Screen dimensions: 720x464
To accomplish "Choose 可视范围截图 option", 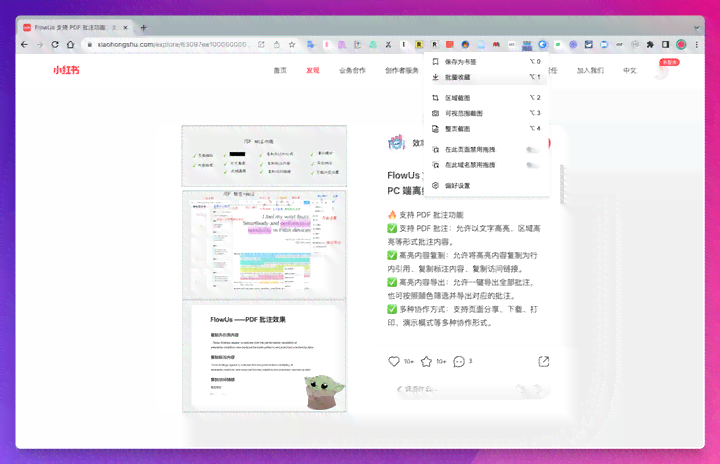I will [487, 113].
